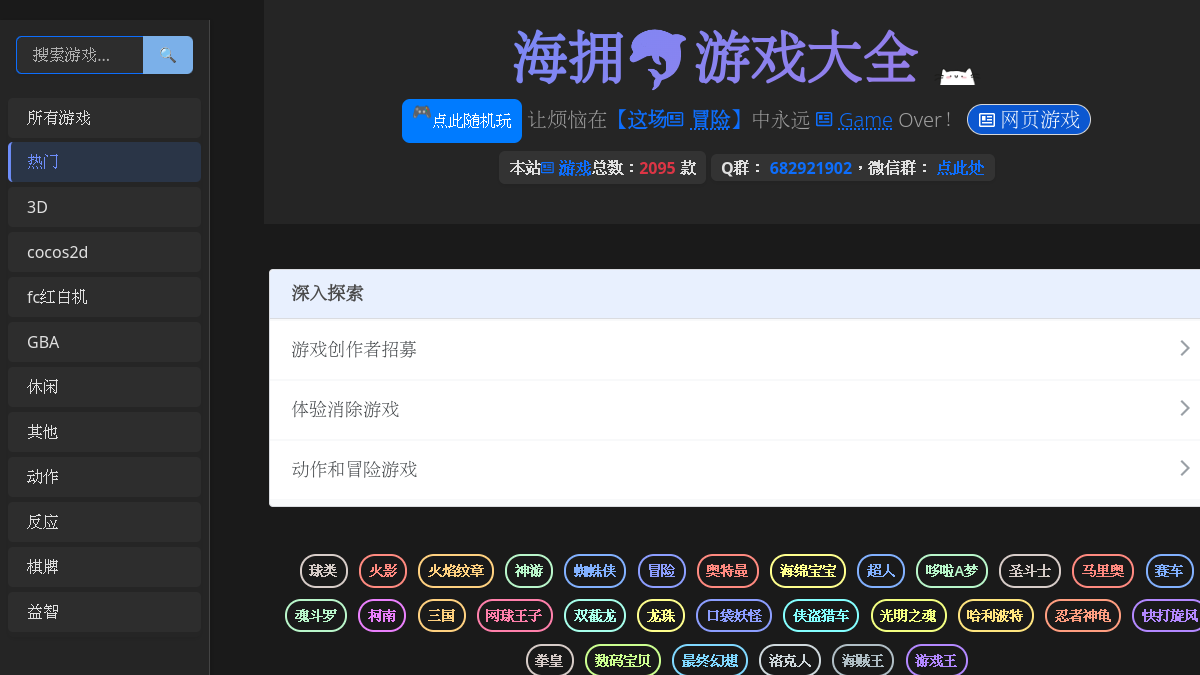Expand the 游戏创作者招募 row chevron
The width and height of the screenshot is (1200, 675).
(1185, 348)
